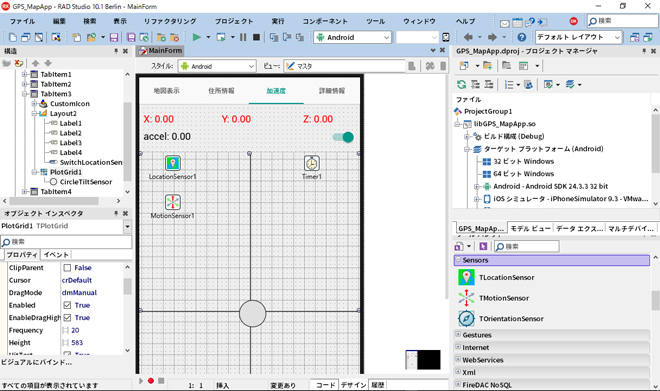Click the detail info tab on form
660x391 pixels.
332,90
